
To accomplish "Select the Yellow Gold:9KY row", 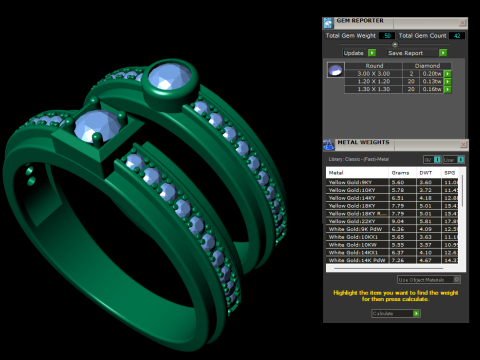I will 392,182.
